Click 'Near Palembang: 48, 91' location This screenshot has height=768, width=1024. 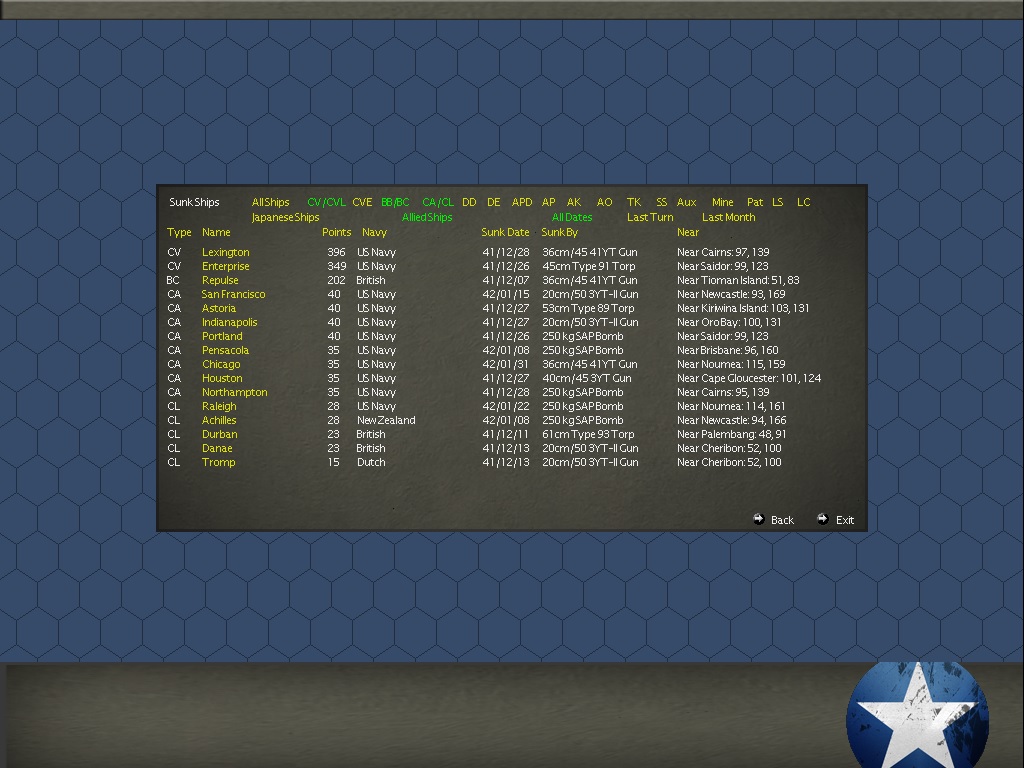point(731,434)
